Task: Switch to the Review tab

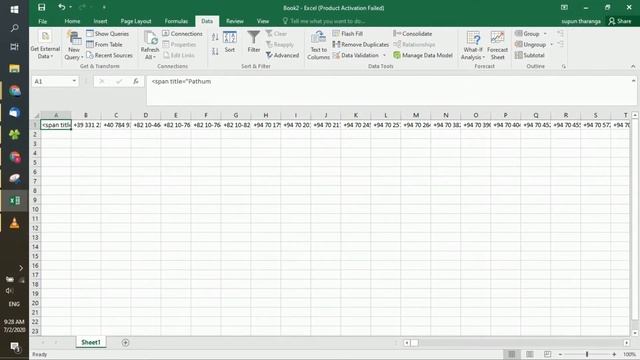Action: tap(235, 21)
